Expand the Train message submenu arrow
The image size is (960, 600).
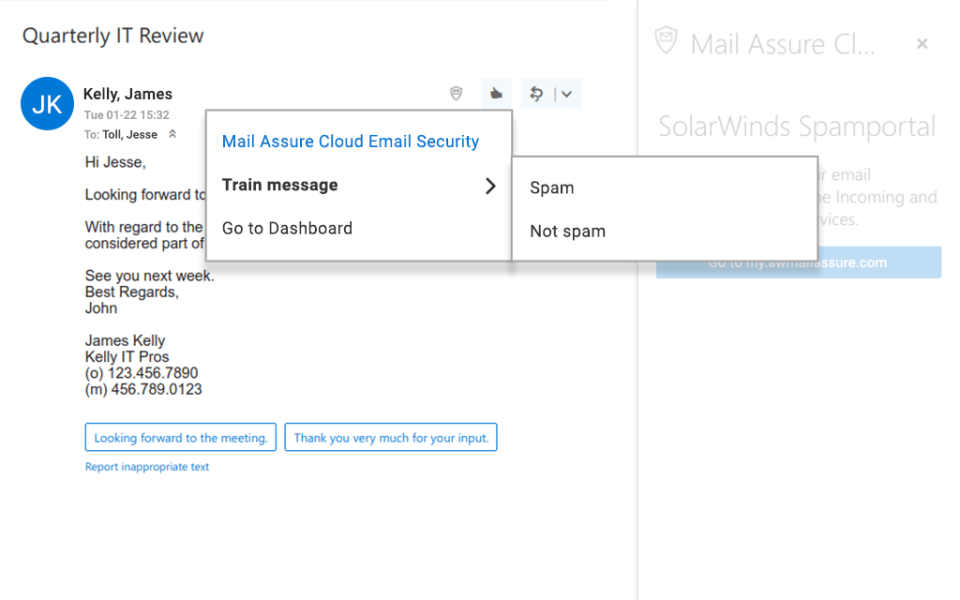490,185
